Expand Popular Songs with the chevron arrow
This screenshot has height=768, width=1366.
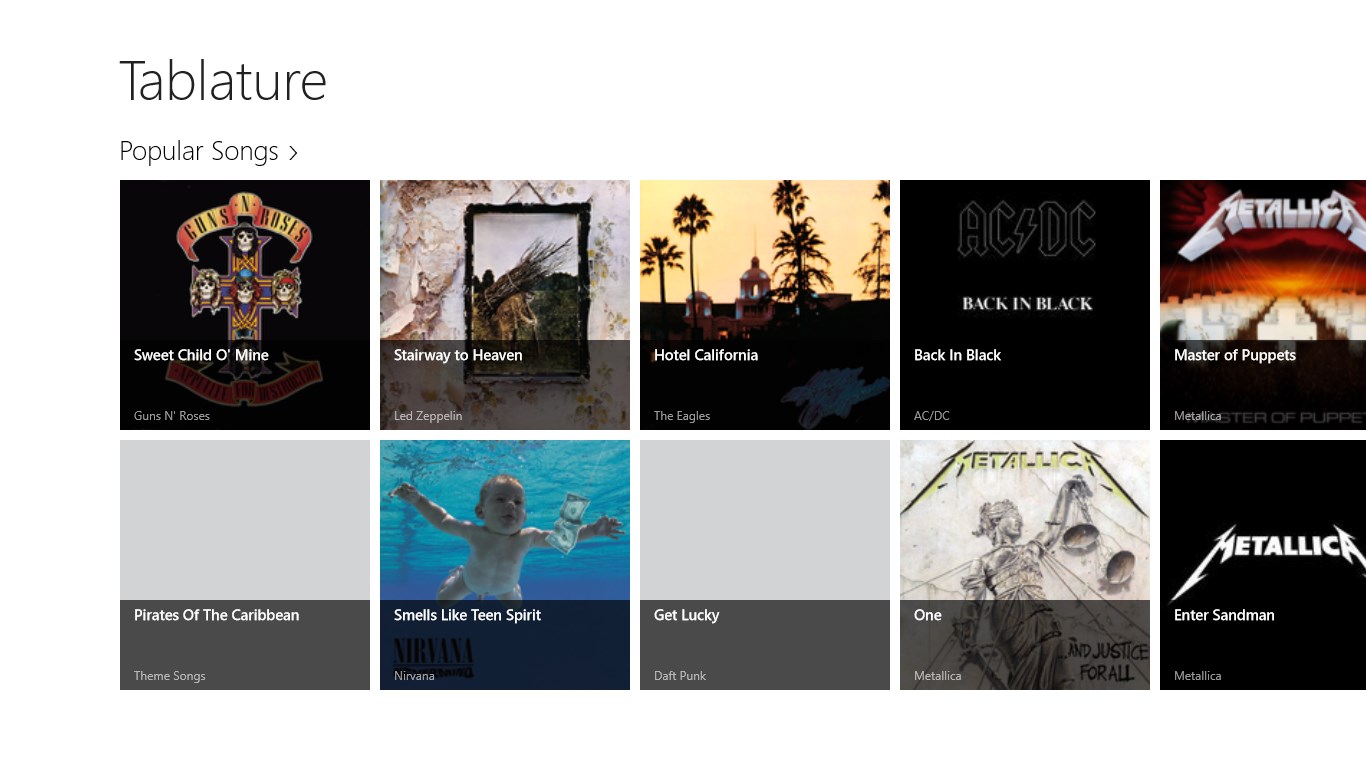coord(293,153)
